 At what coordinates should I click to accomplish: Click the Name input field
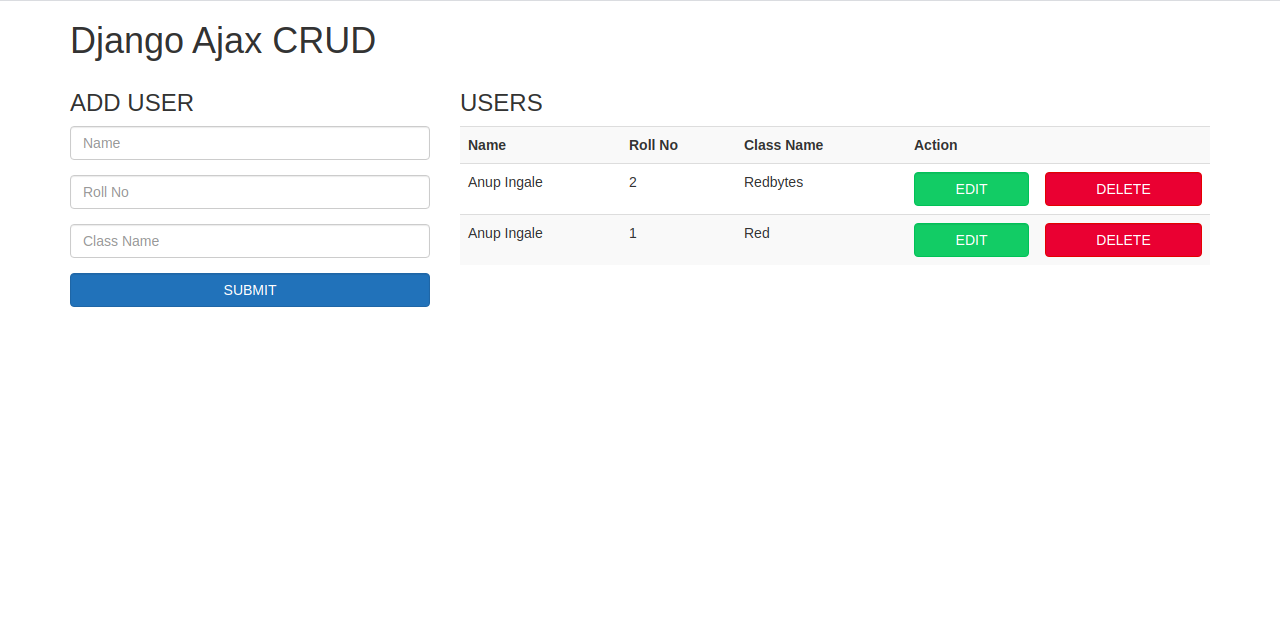point(249,143)
